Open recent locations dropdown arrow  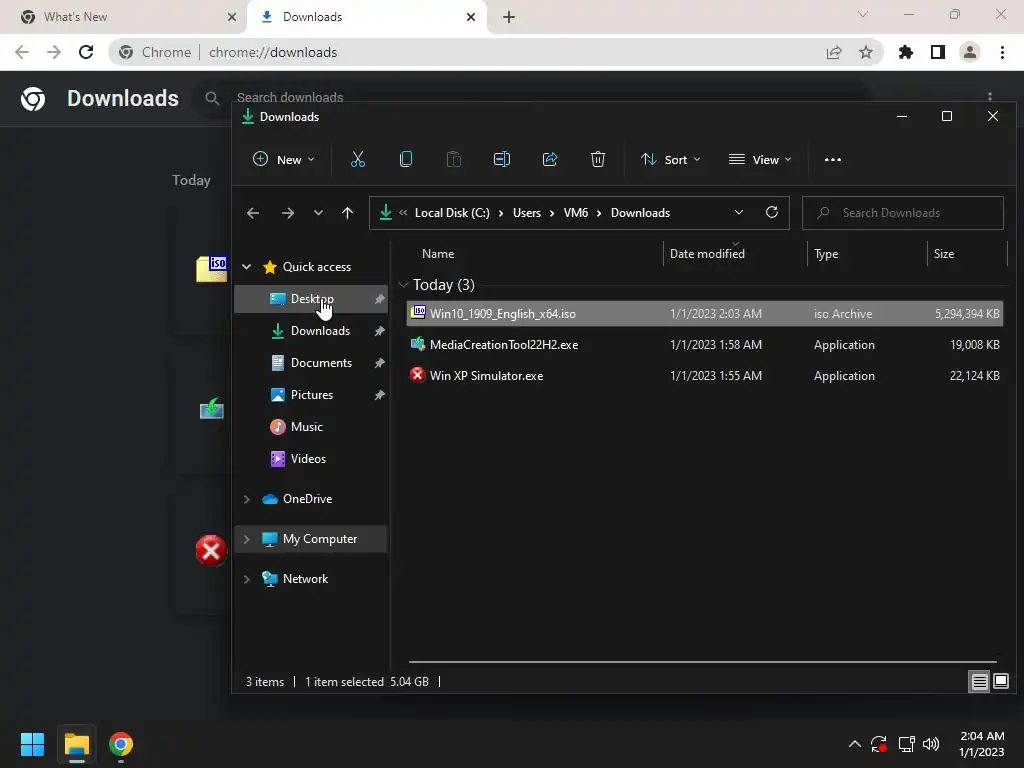(318, 213)
